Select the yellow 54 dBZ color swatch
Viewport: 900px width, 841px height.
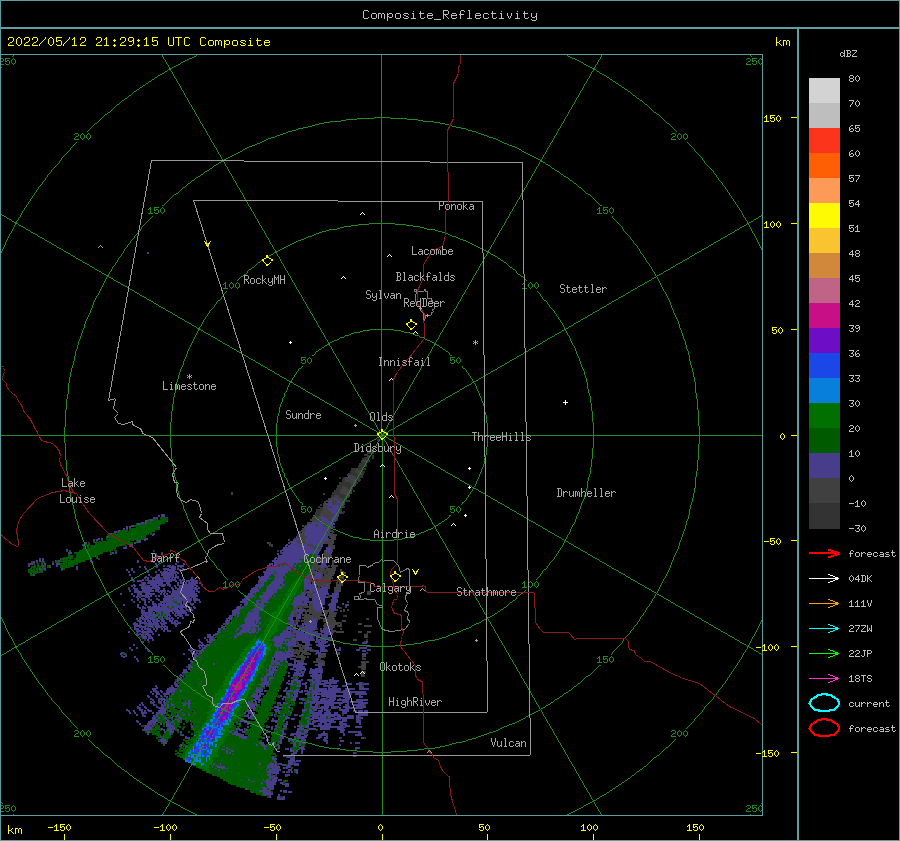[824, 216]
